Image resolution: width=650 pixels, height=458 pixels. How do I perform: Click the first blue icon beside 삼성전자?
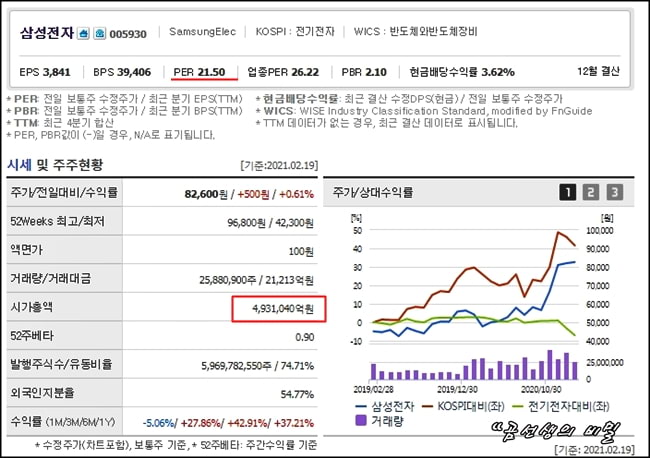(83, 33)
